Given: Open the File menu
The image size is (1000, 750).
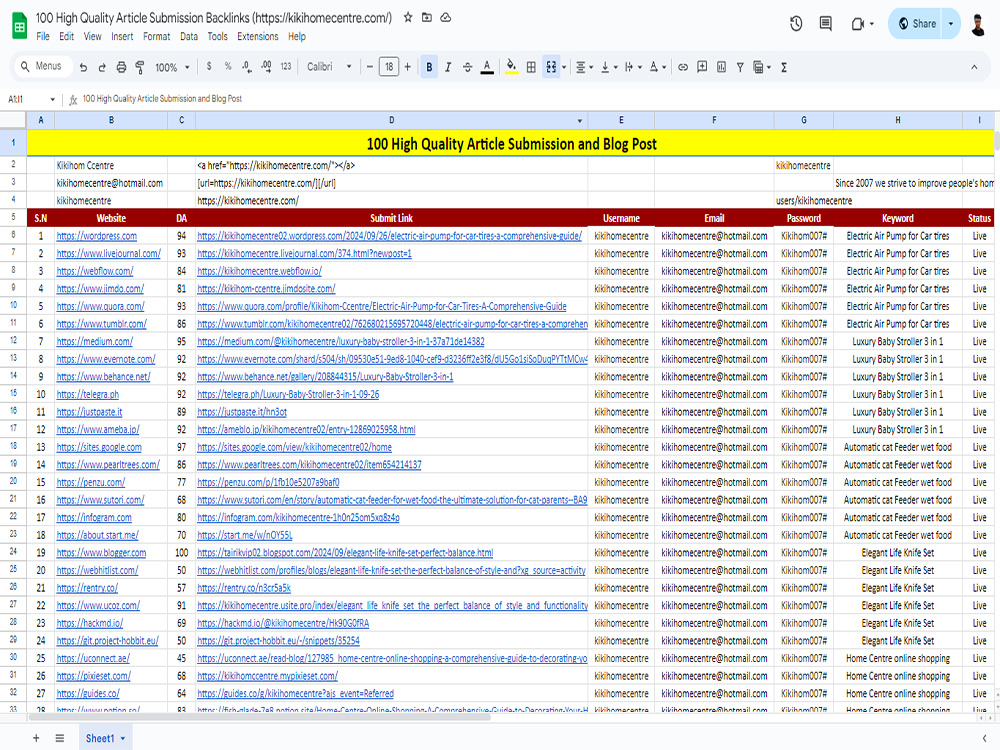Looking at the screenshot, I should (x=43, y=36).
